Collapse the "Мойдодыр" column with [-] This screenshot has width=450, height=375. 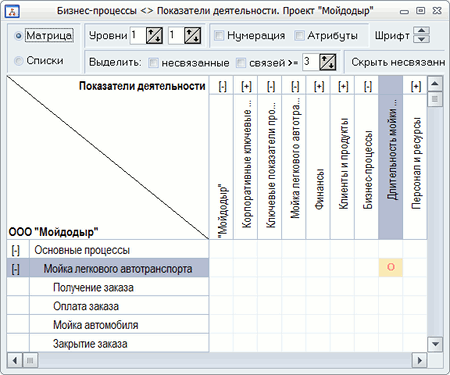click(222, 87)
